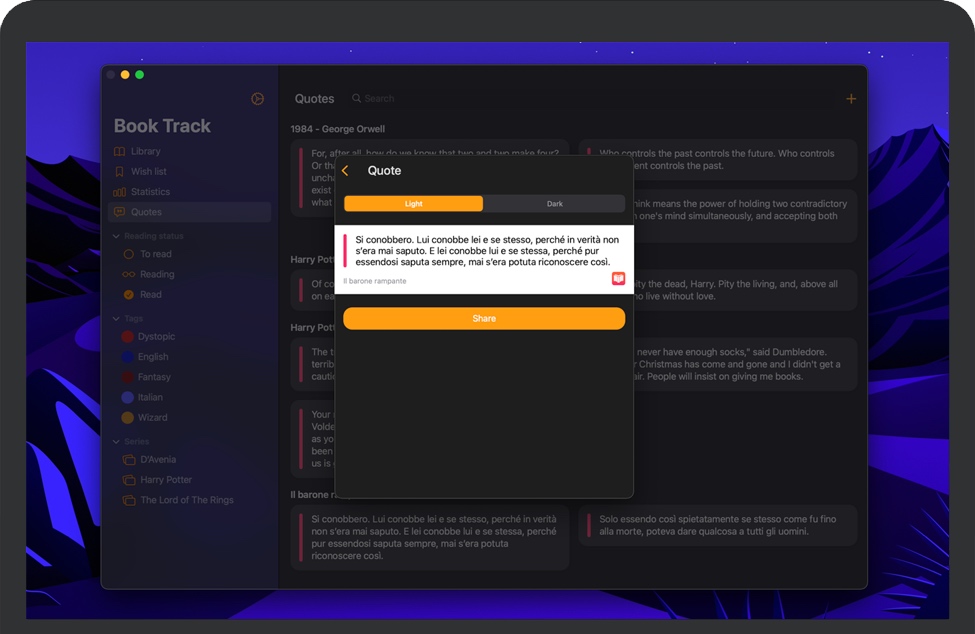Screen dimensions: 975x634
Task: Click the Read checkmark icon
Action: tap(129, 295)
